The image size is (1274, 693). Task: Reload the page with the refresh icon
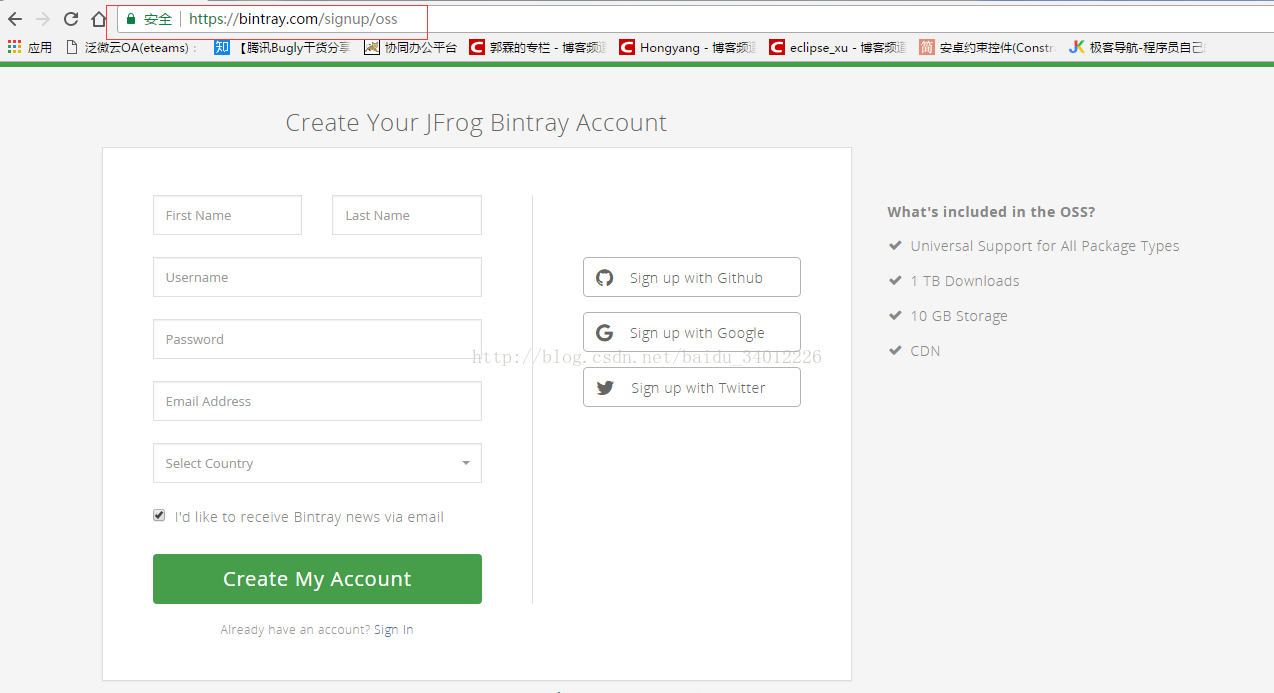point(71,19)
